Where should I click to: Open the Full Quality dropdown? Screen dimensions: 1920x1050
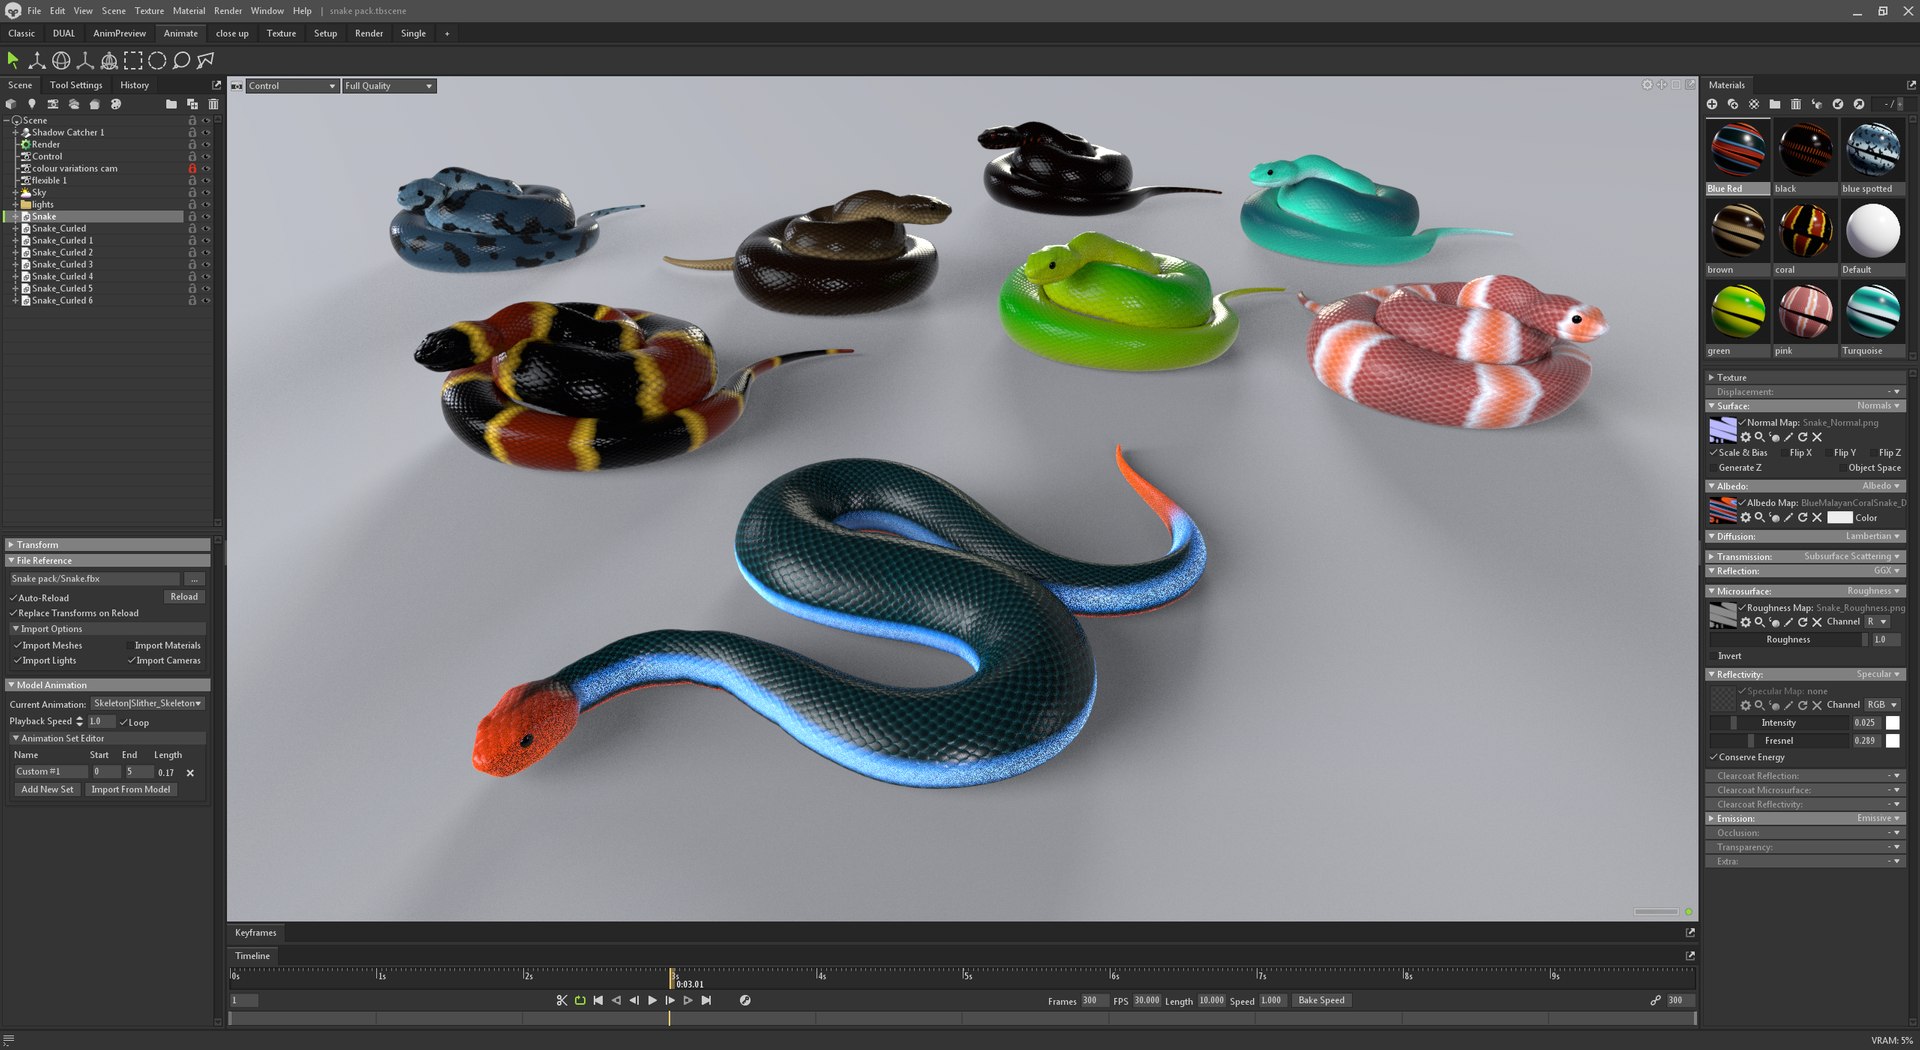coord(389,86)
